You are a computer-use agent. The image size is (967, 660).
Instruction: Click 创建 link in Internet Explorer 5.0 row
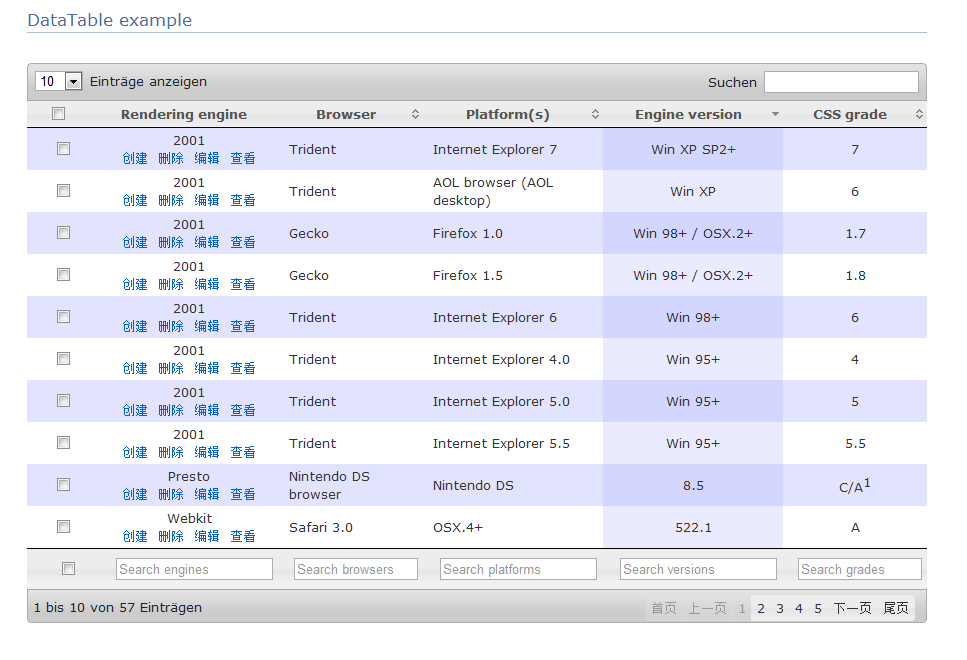(135, 410)
